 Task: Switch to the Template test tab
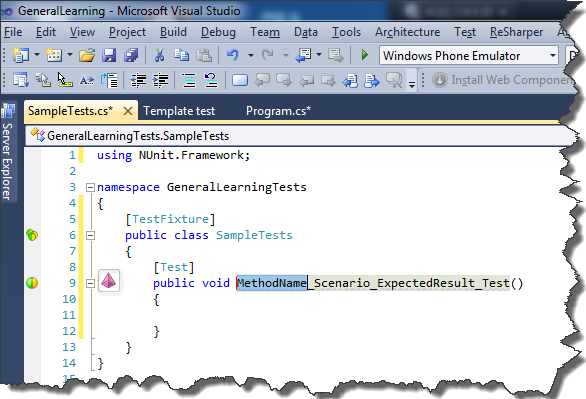coord(179,111)
